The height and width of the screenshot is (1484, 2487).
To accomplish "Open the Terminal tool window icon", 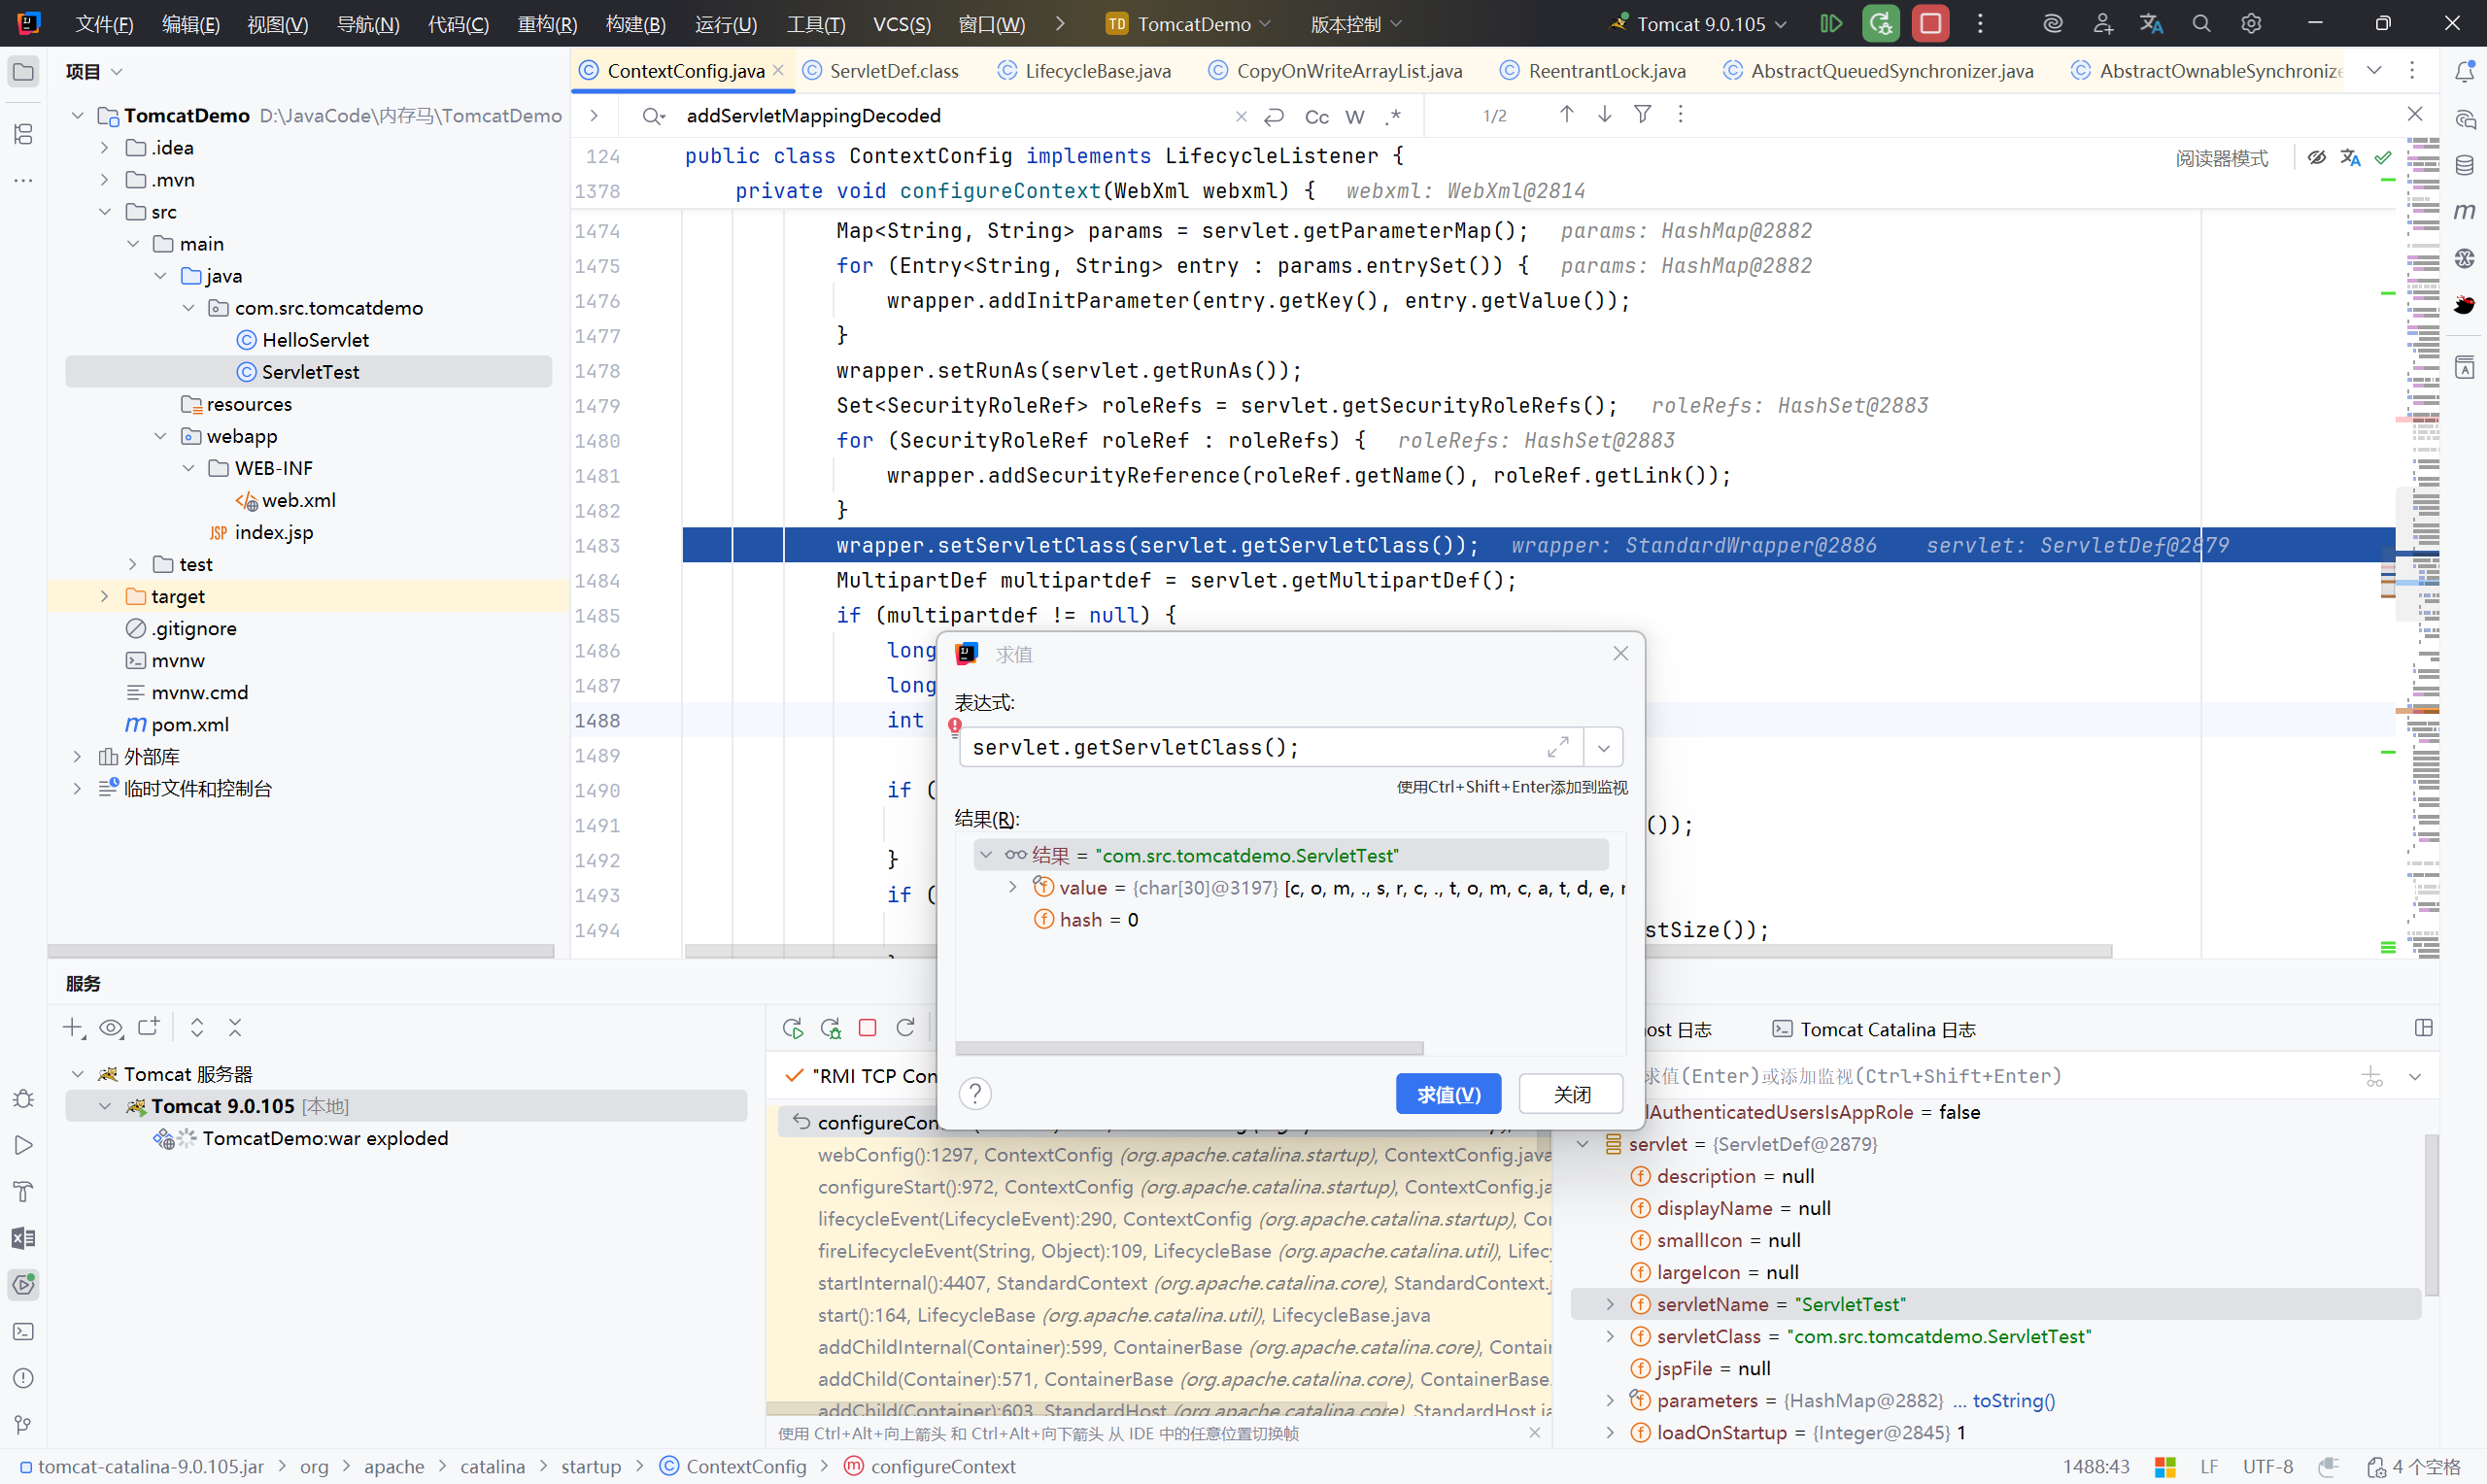I will tap(23, 1331).
